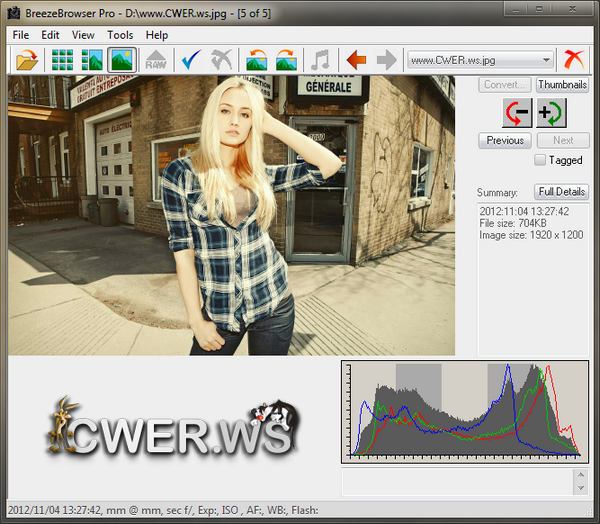
Task: Open the File menu
Action: click(x=21, y=35)
